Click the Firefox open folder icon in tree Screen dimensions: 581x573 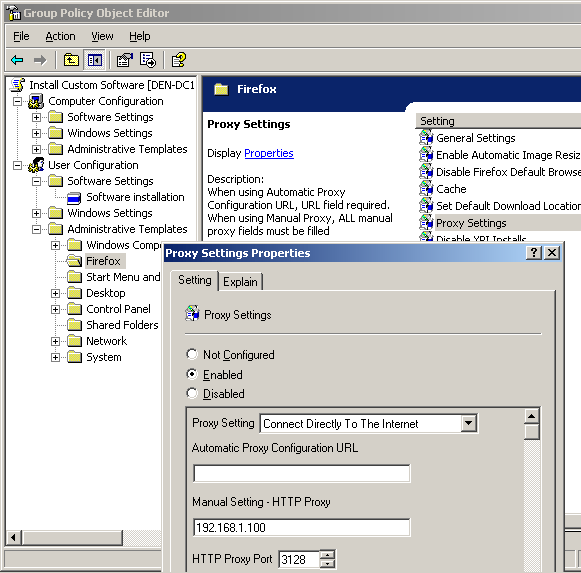74,261
